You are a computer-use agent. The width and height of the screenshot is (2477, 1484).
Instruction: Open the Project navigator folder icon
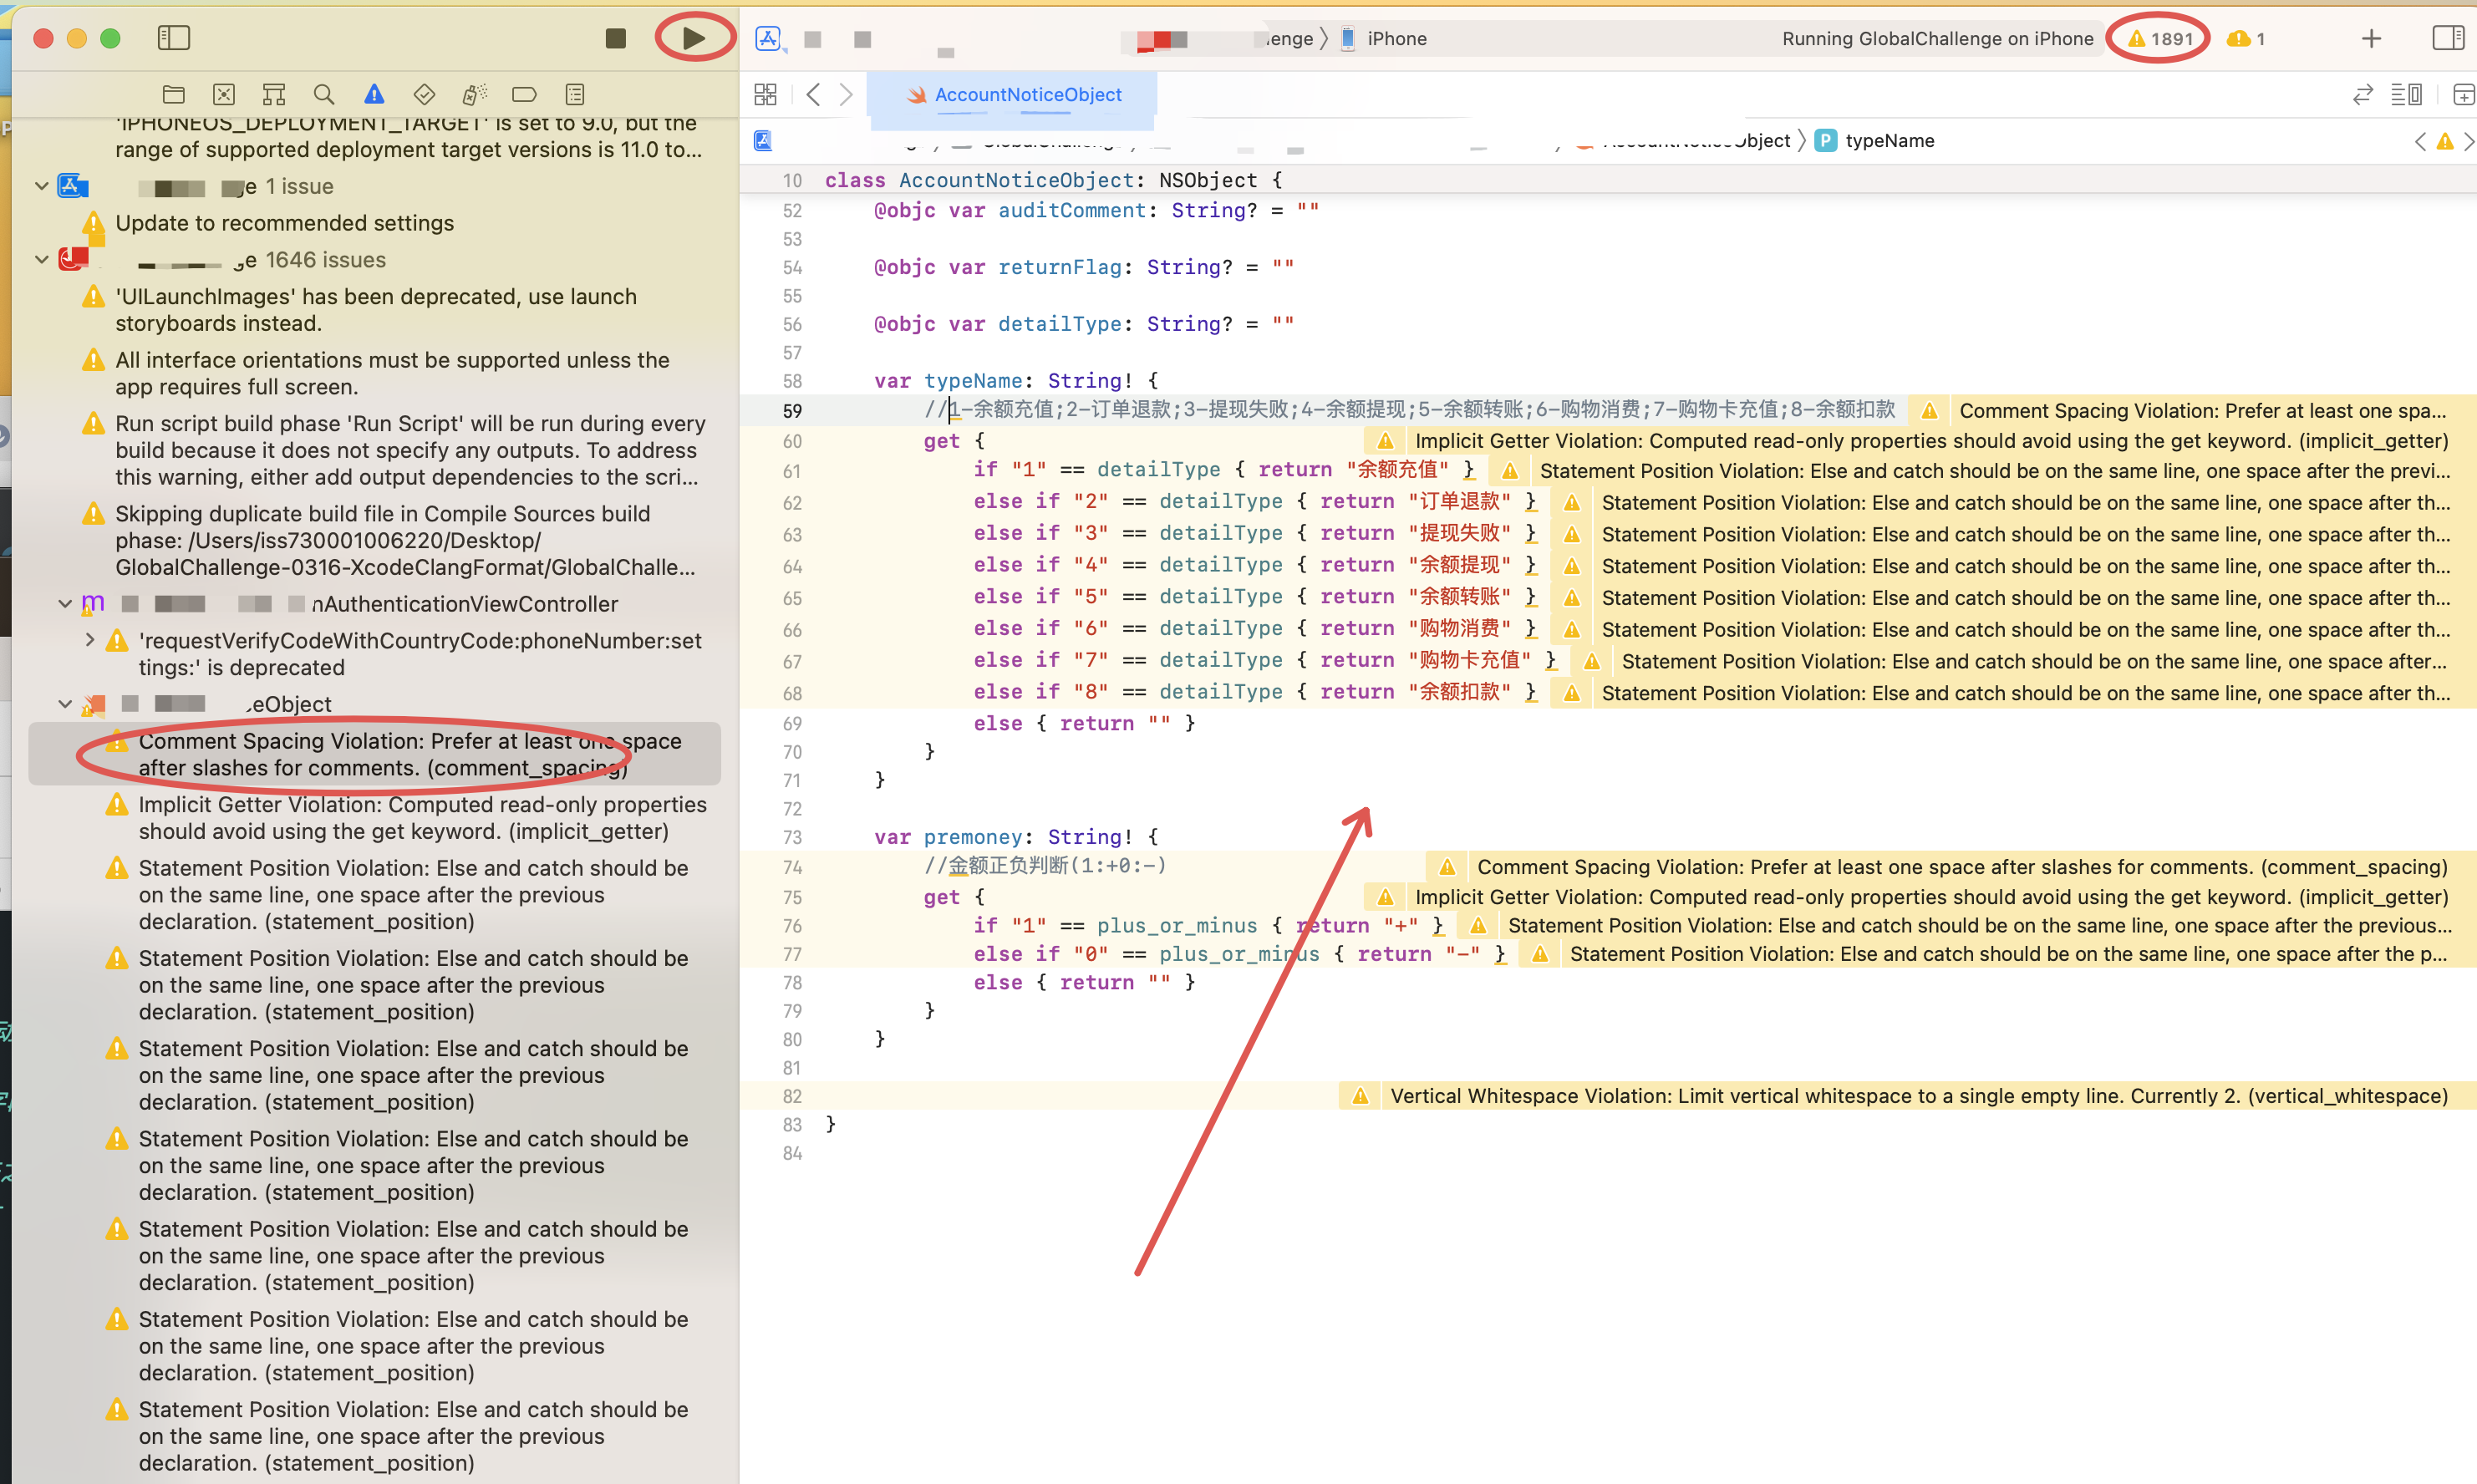click(x=173, y=94)
